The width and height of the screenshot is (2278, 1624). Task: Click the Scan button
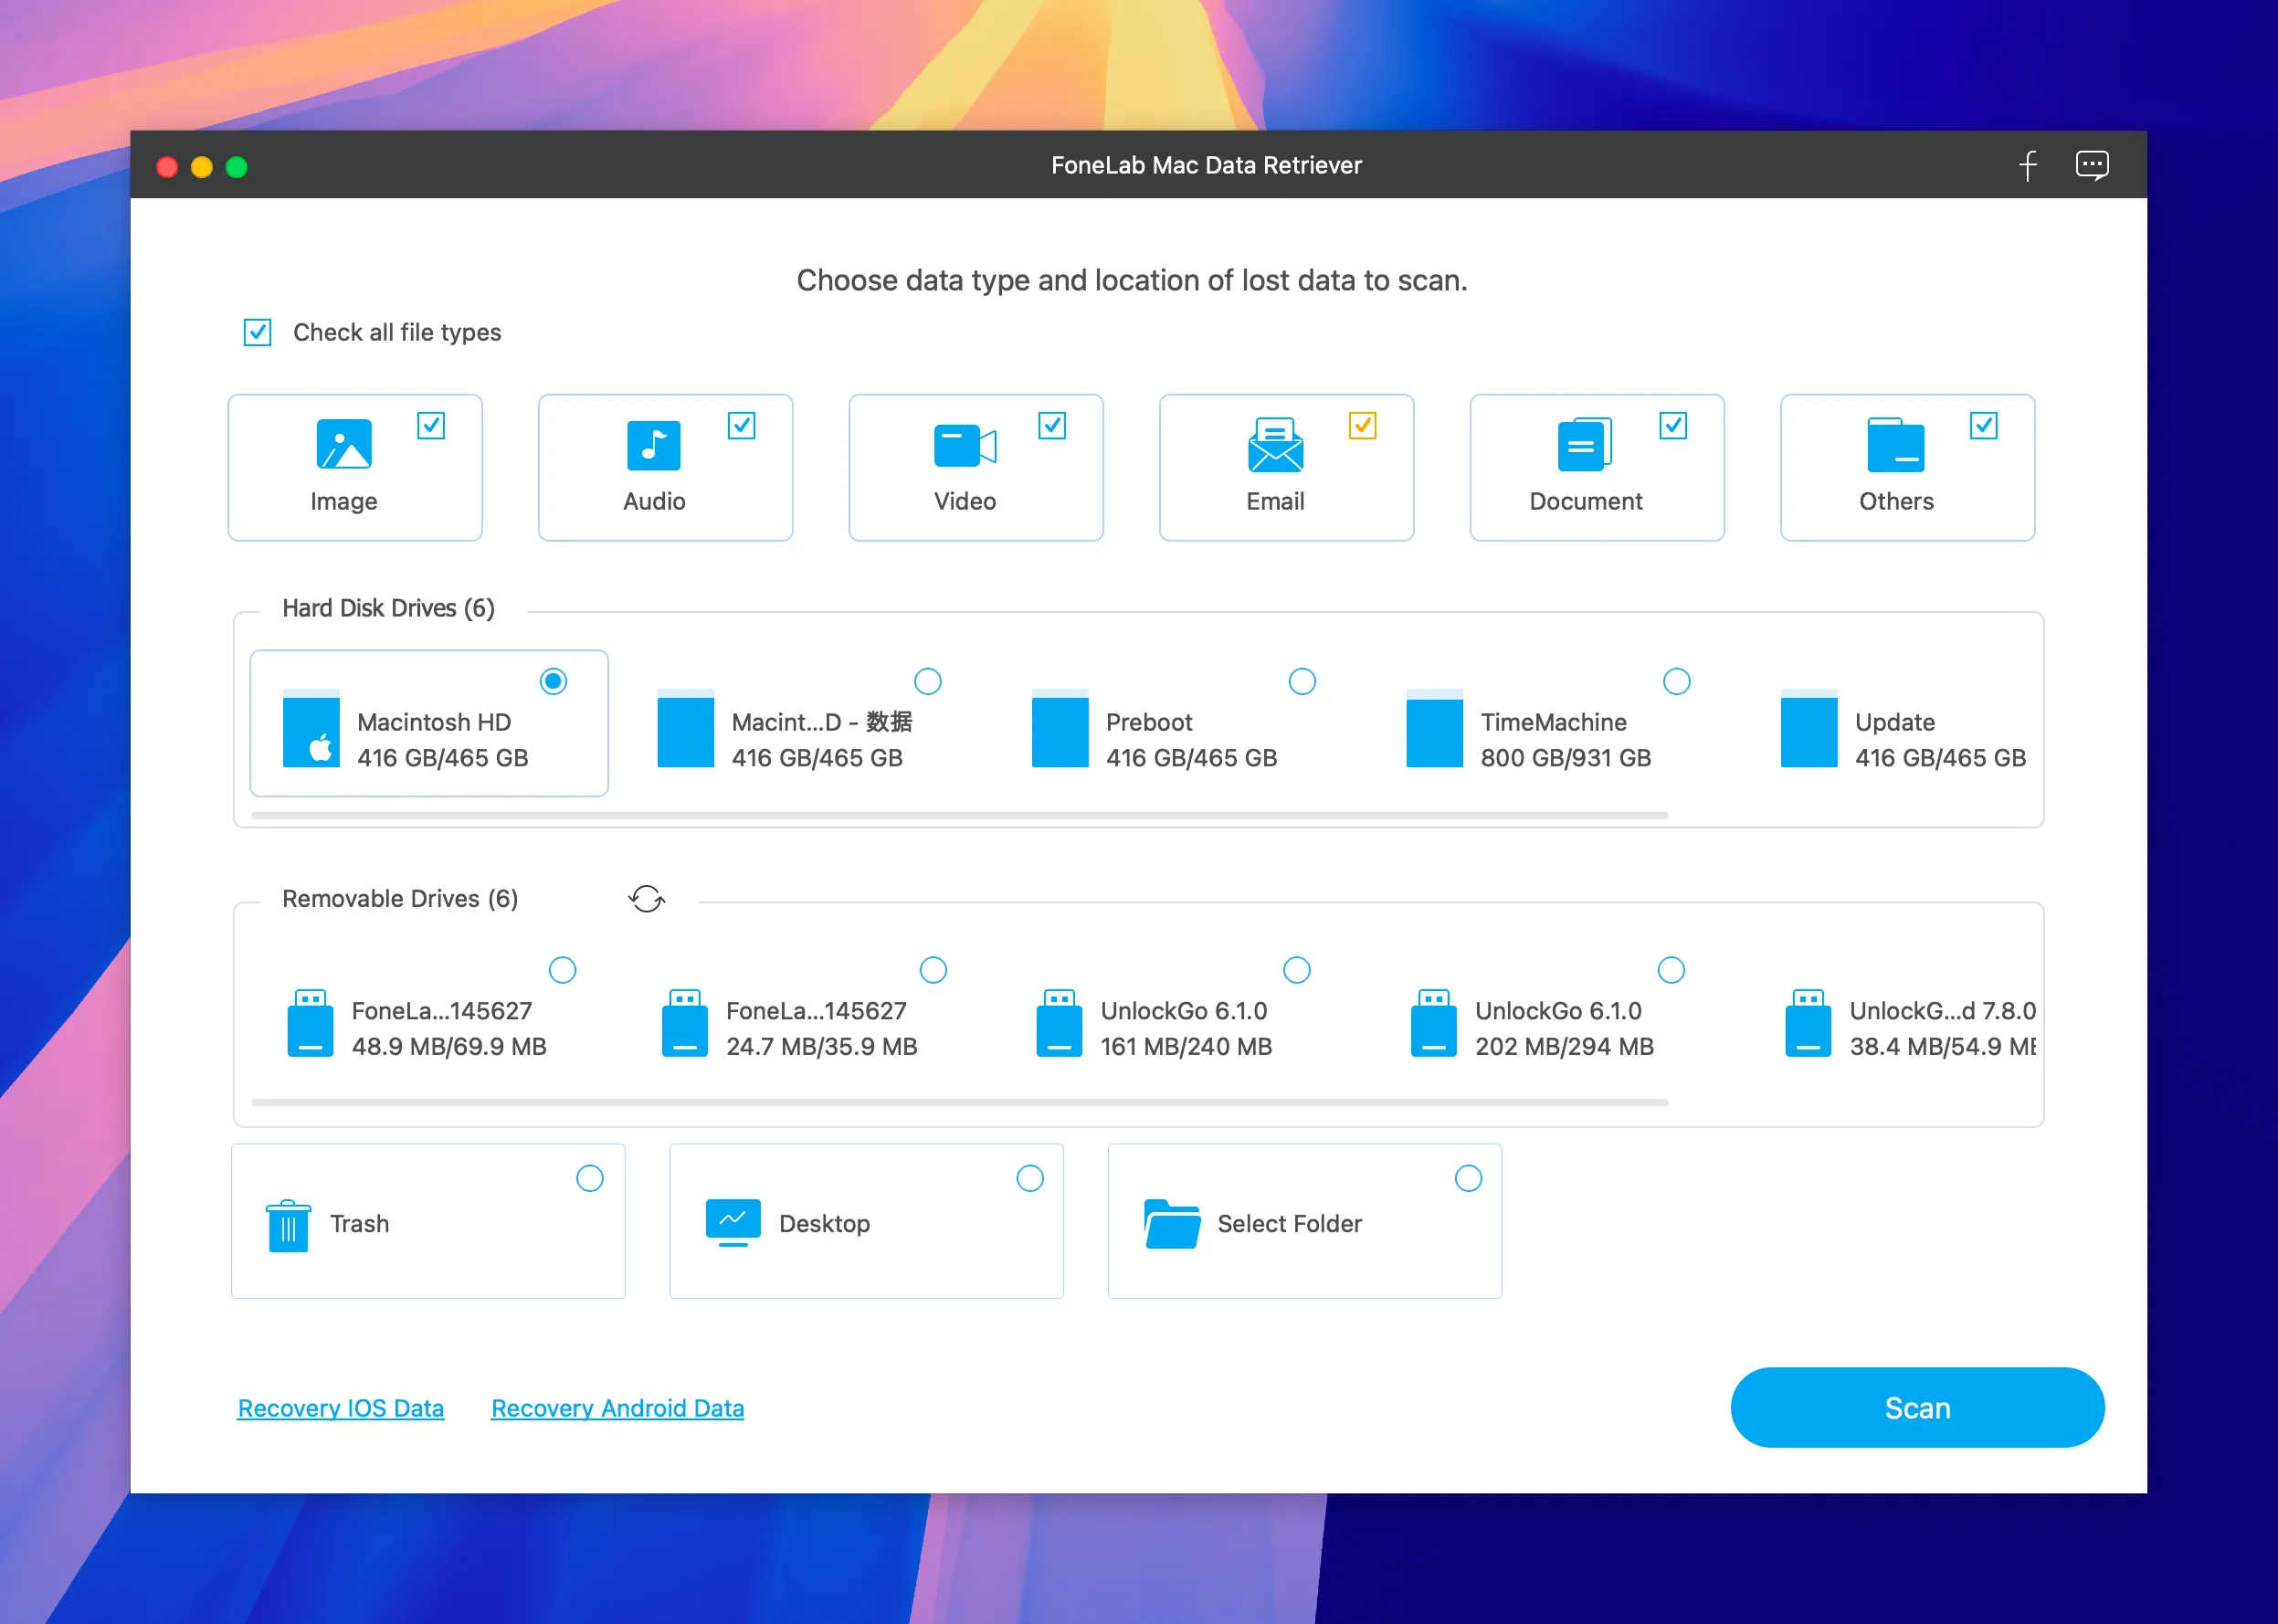[1916, 1407]
